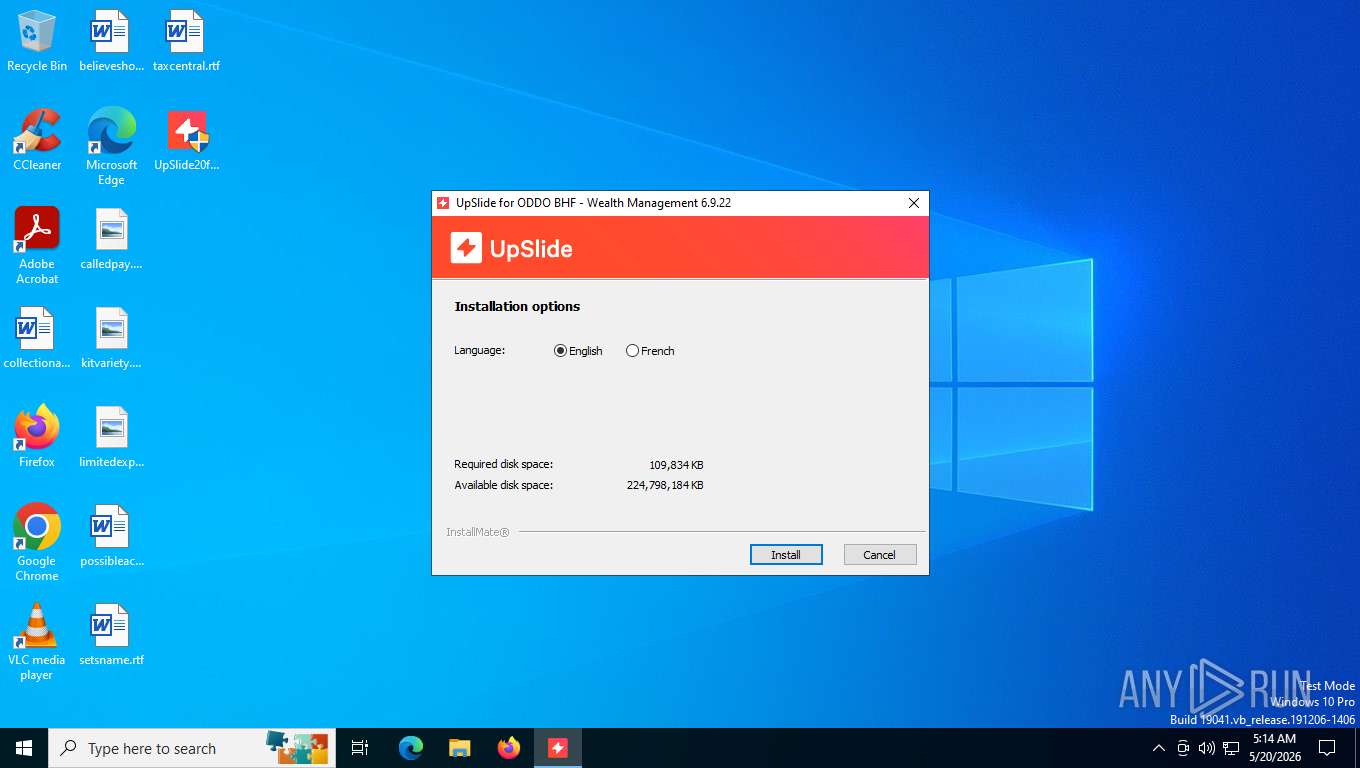The height and width of the screenshot is (768, 1360).
Task: Select the setsname.rtf desktop file
Action: click(x=111, y=635)
